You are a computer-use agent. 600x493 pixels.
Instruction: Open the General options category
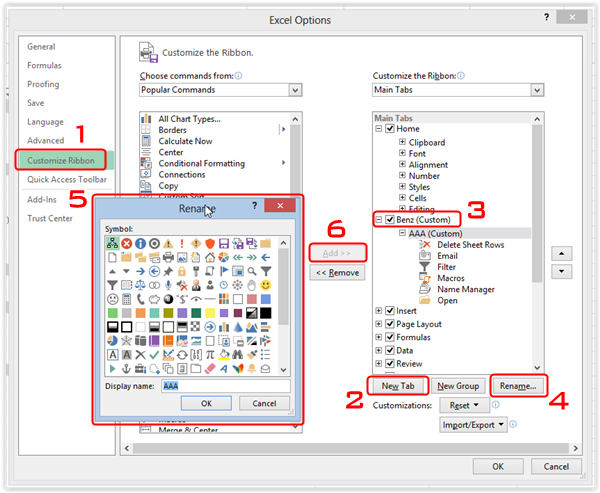coord(41,47)
